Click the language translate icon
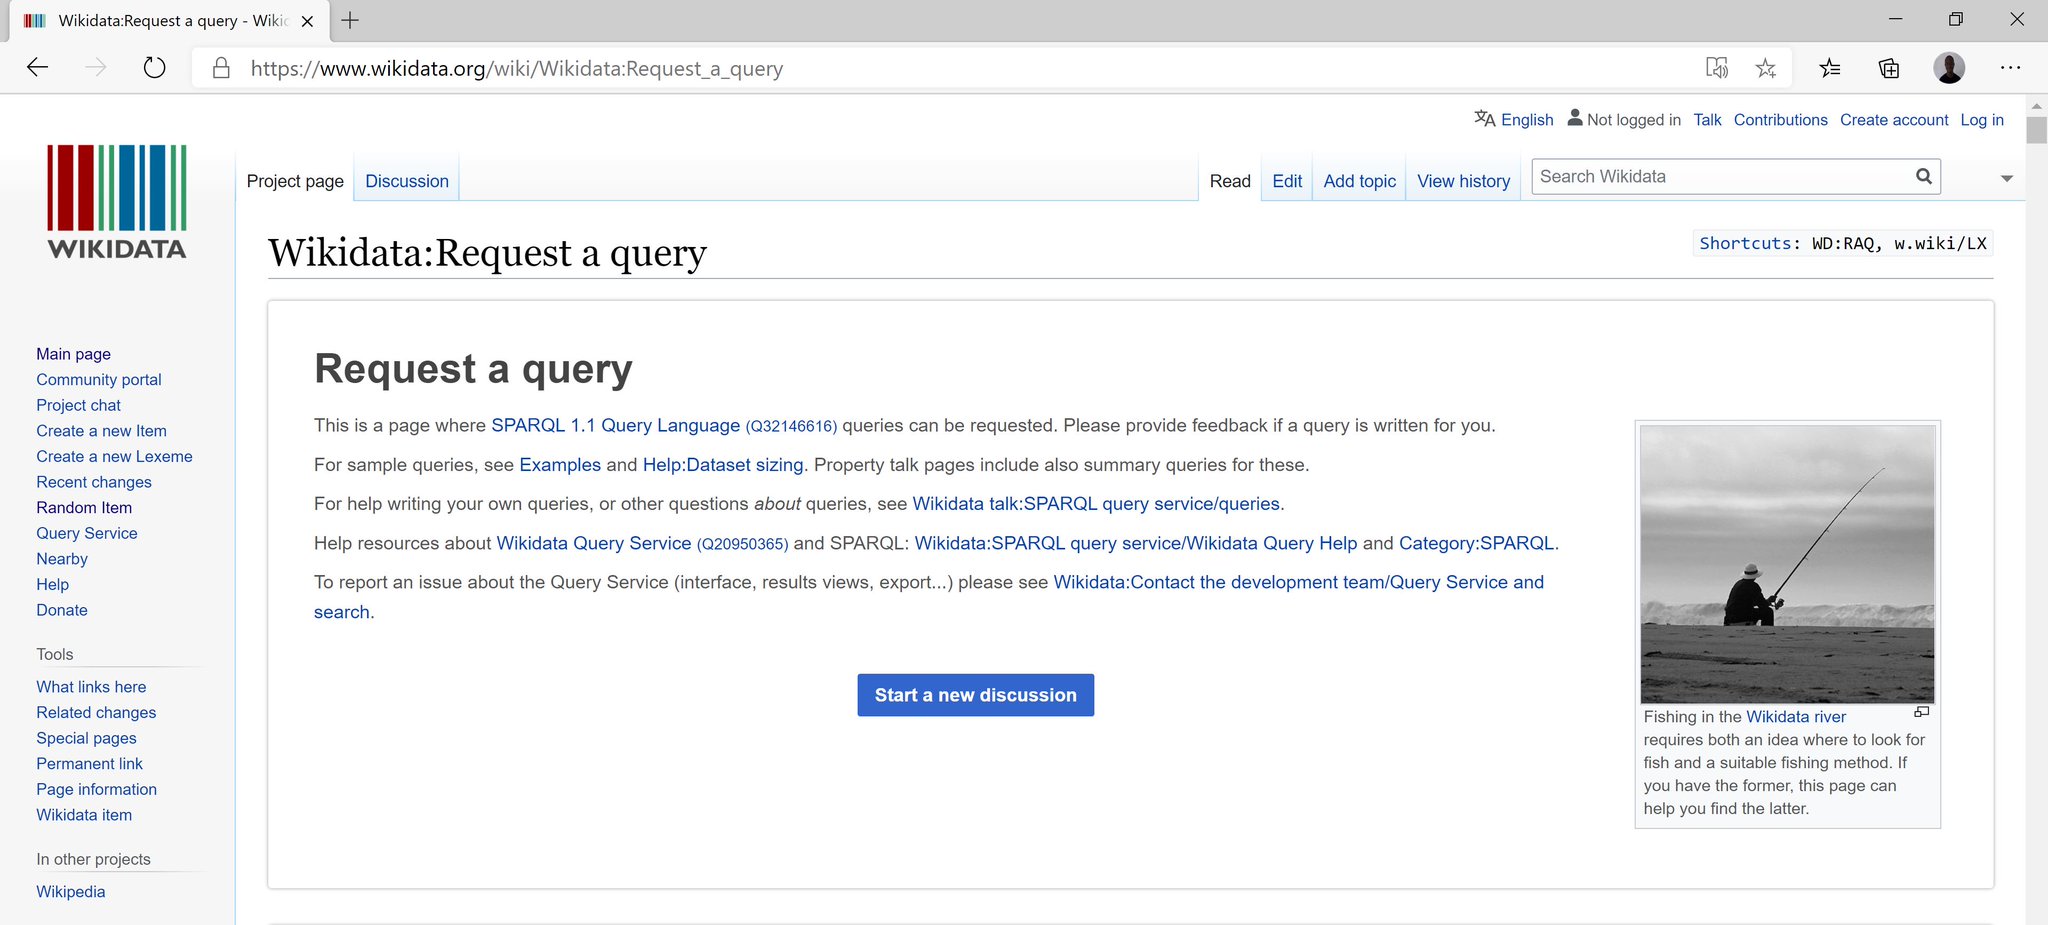 coord(1484,119)
